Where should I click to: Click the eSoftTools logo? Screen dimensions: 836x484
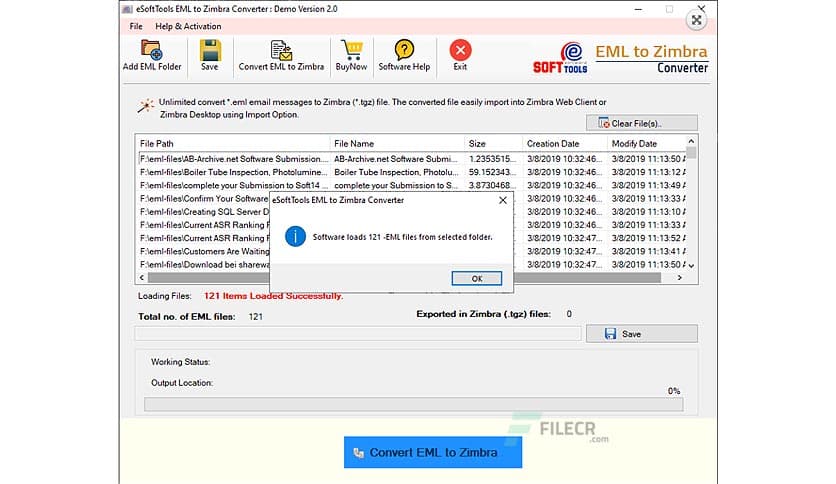[560, 58]
